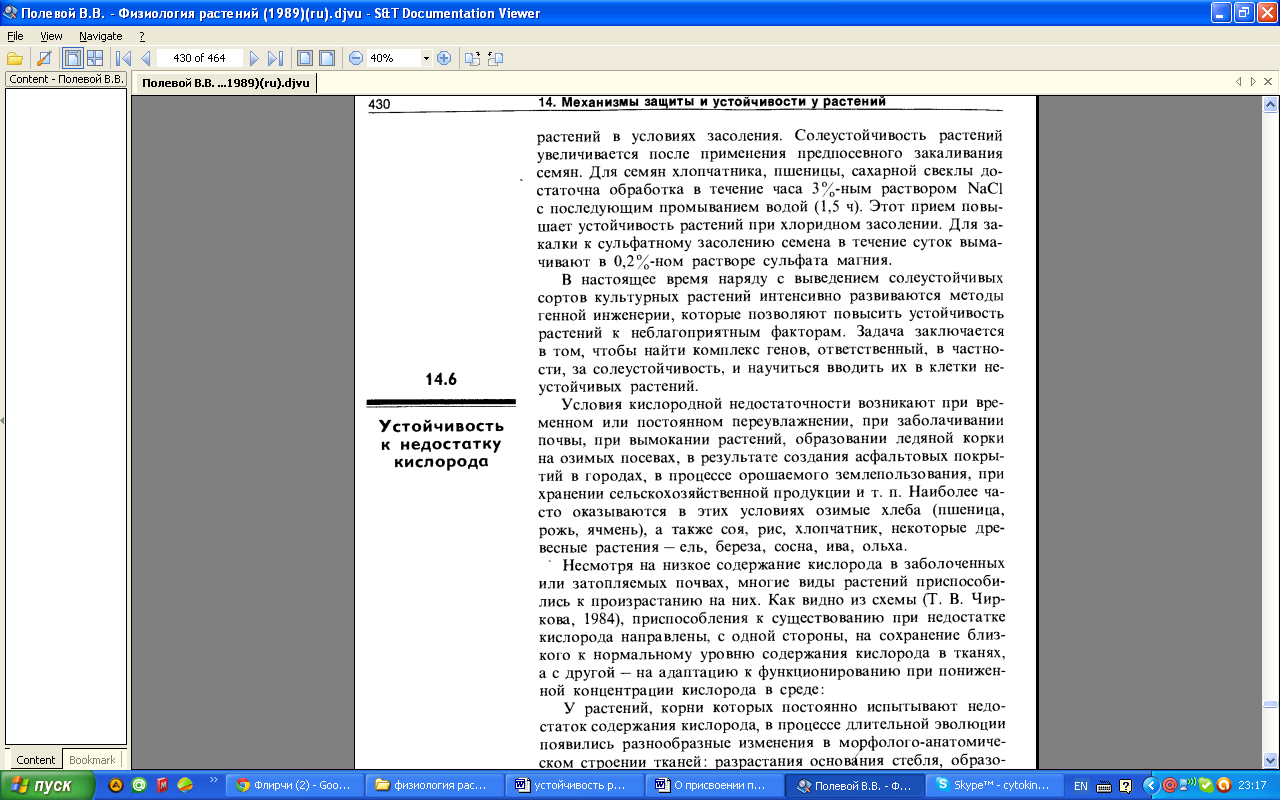Expand quick launch chevron
The height and width of the screenshot is (800, 1280).
coord(212,781)
